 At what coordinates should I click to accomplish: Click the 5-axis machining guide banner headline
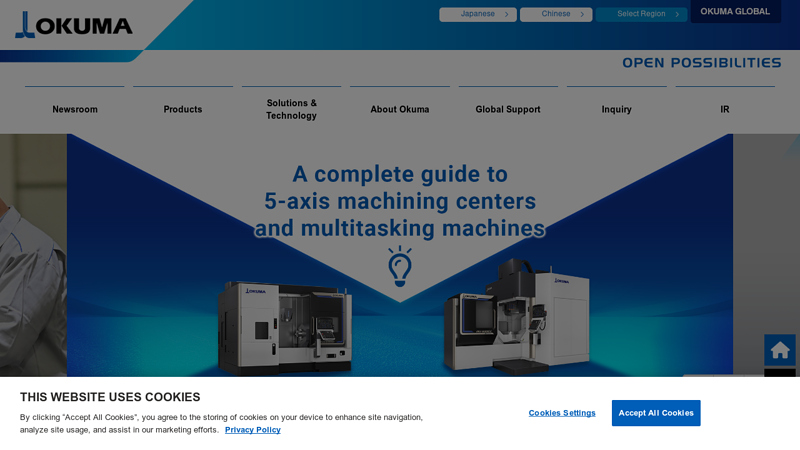click(400, 202)
